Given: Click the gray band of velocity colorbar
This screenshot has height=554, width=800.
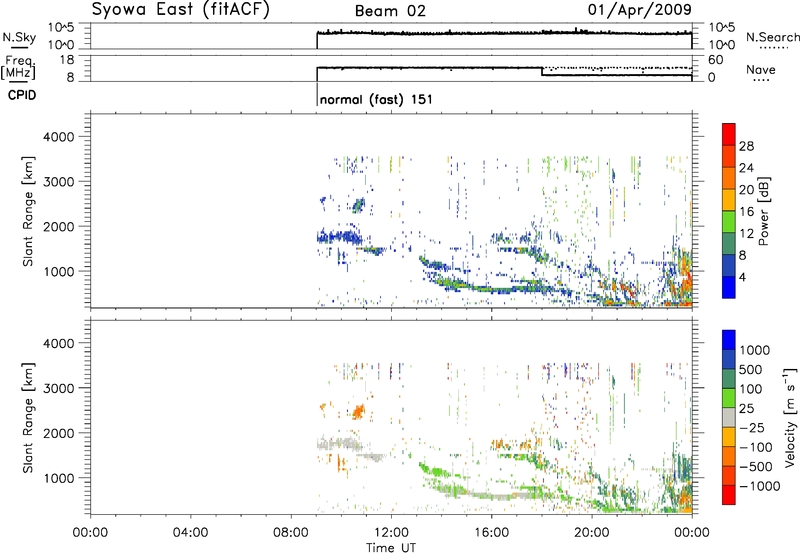Looking at the screenshot, I should (x=729, y=417).
